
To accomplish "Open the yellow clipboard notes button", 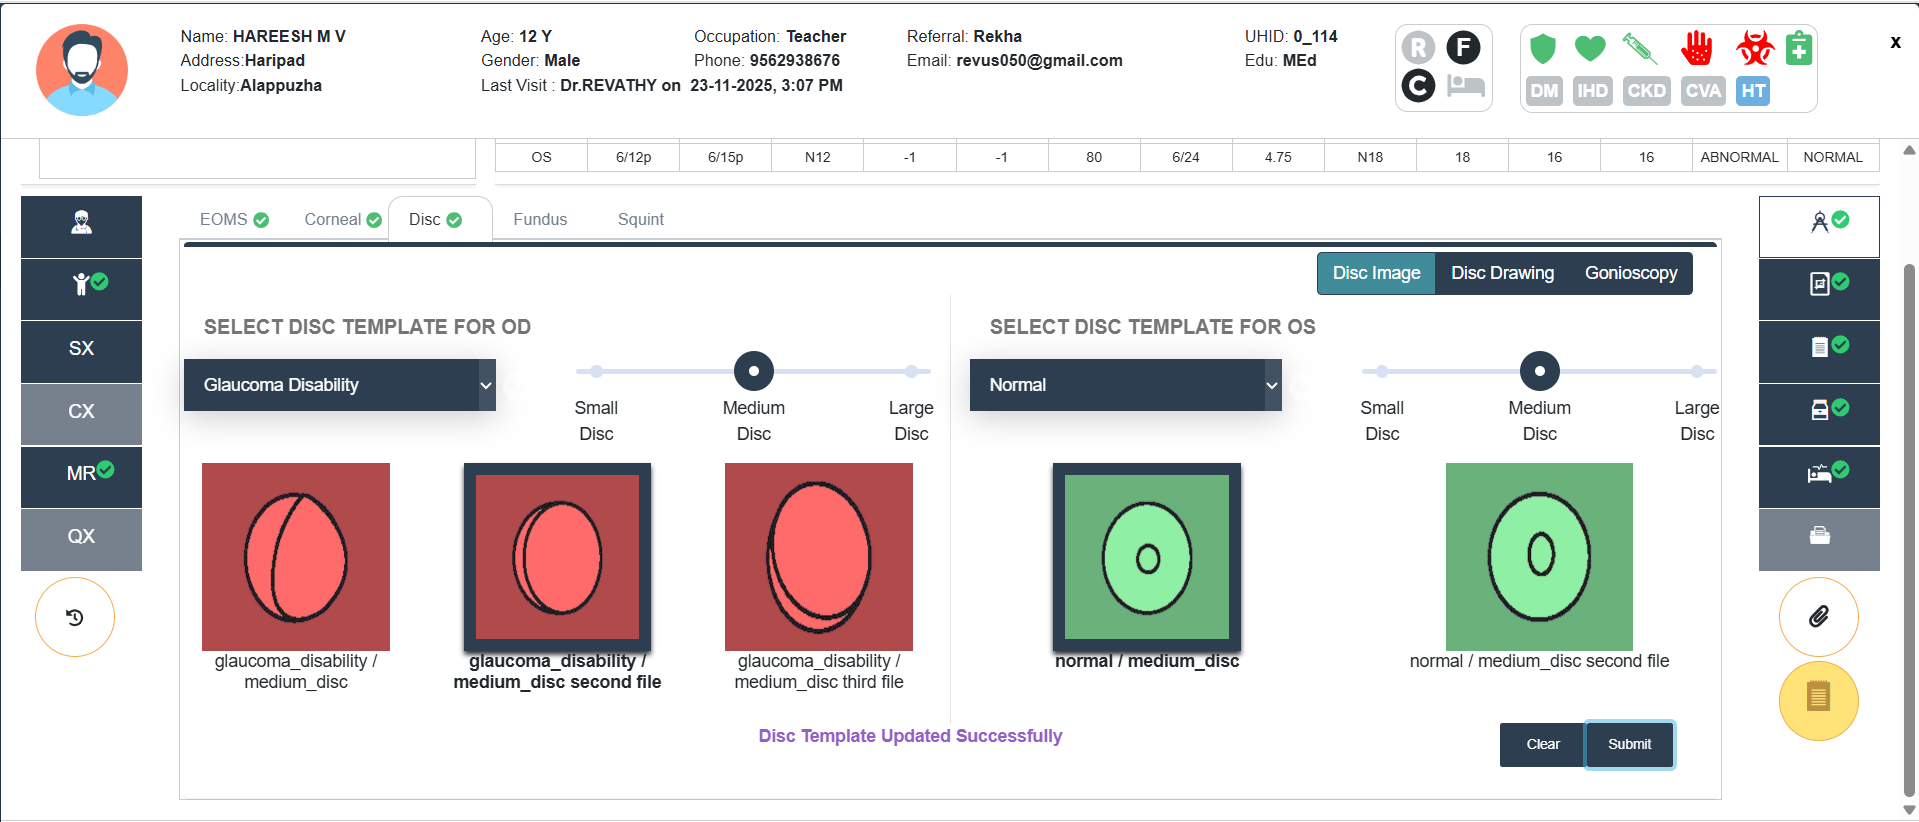I will pos(1818,700).
